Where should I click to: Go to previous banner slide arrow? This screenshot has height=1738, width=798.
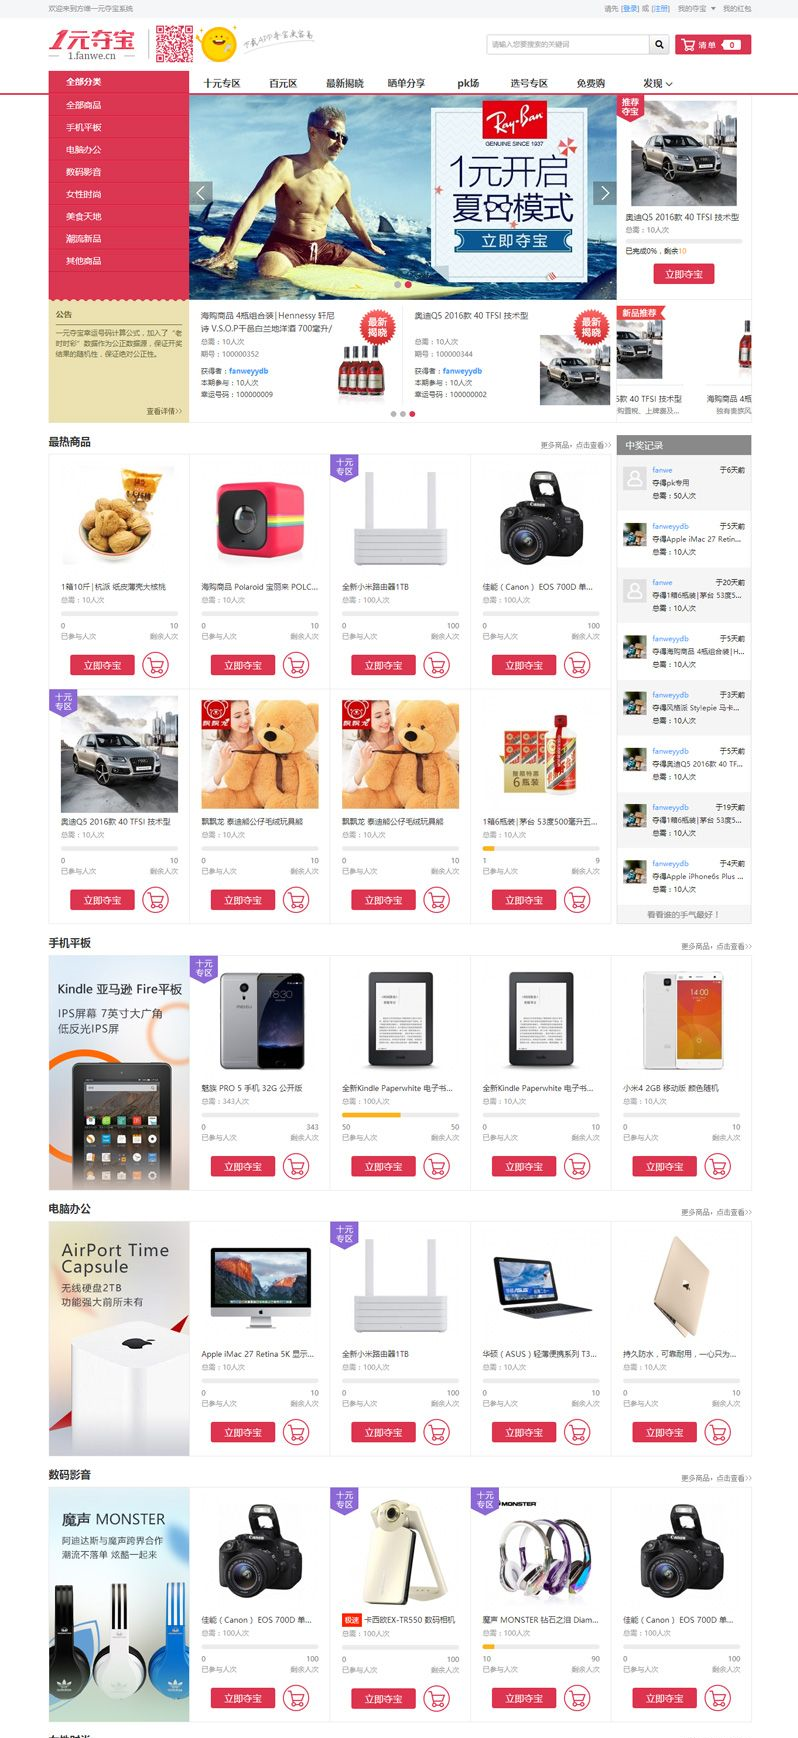pos(202,193)
